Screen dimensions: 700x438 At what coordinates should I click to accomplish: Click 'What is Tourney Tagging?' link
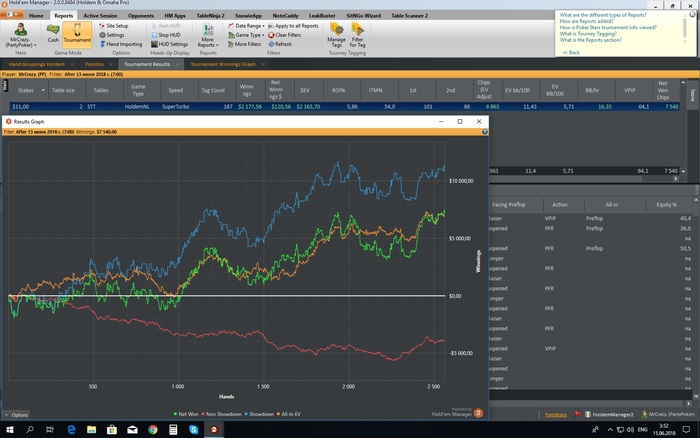tap(588, 33)
